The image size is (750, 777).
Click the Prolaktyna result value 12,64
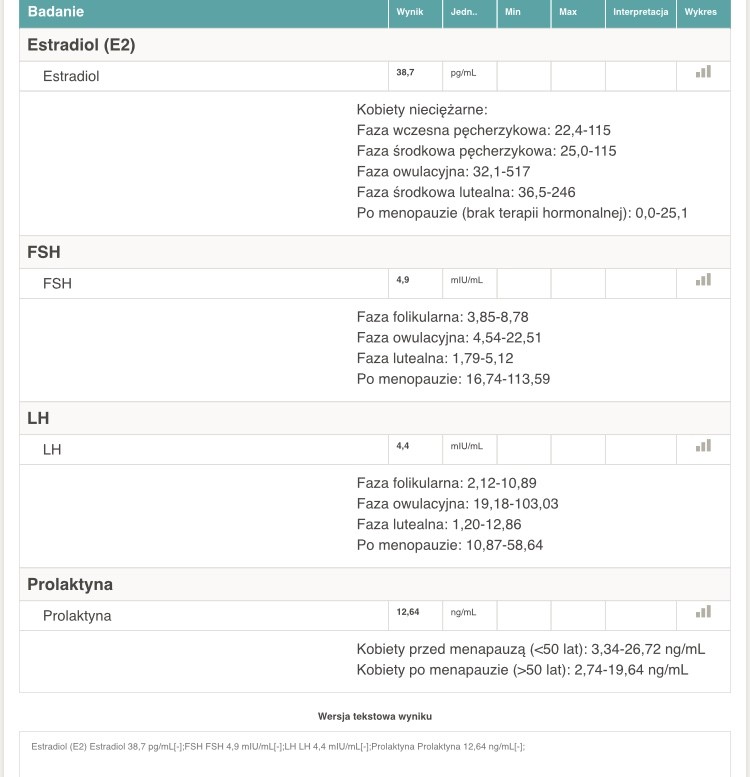point(407,613)
